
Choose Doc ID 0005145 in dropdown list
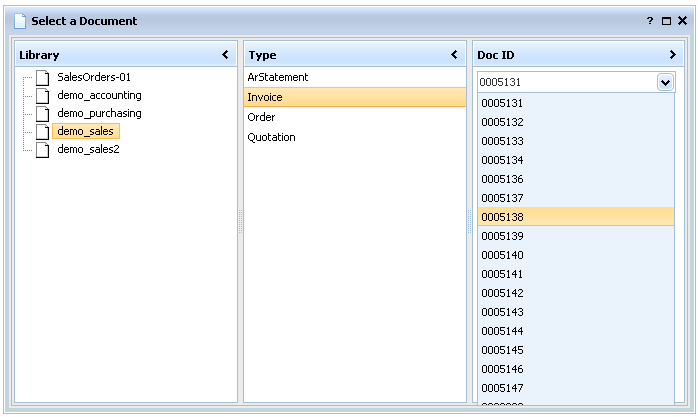502,350
